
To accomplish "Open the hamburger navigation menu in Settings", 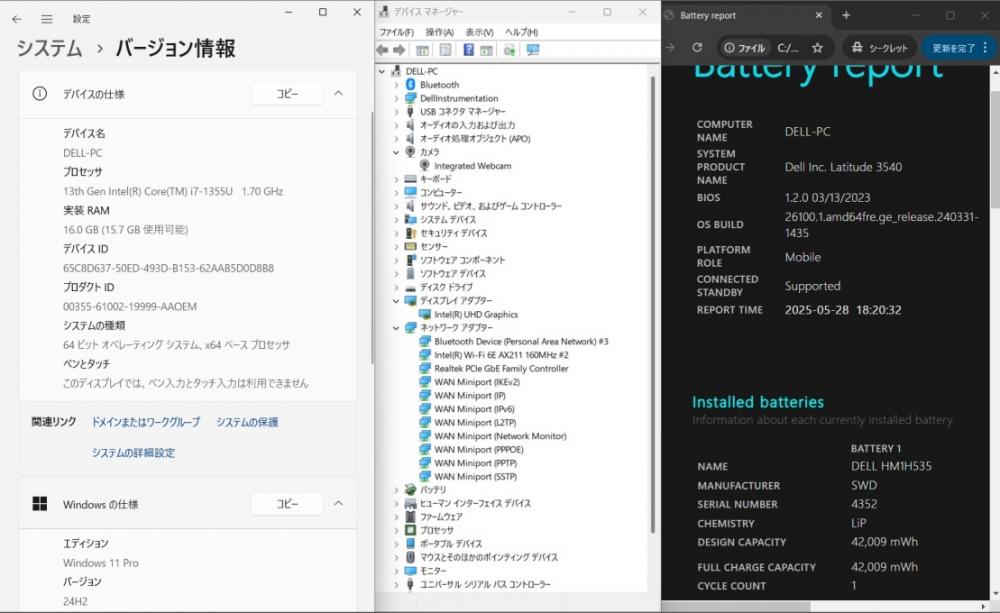I will point(47,19).
